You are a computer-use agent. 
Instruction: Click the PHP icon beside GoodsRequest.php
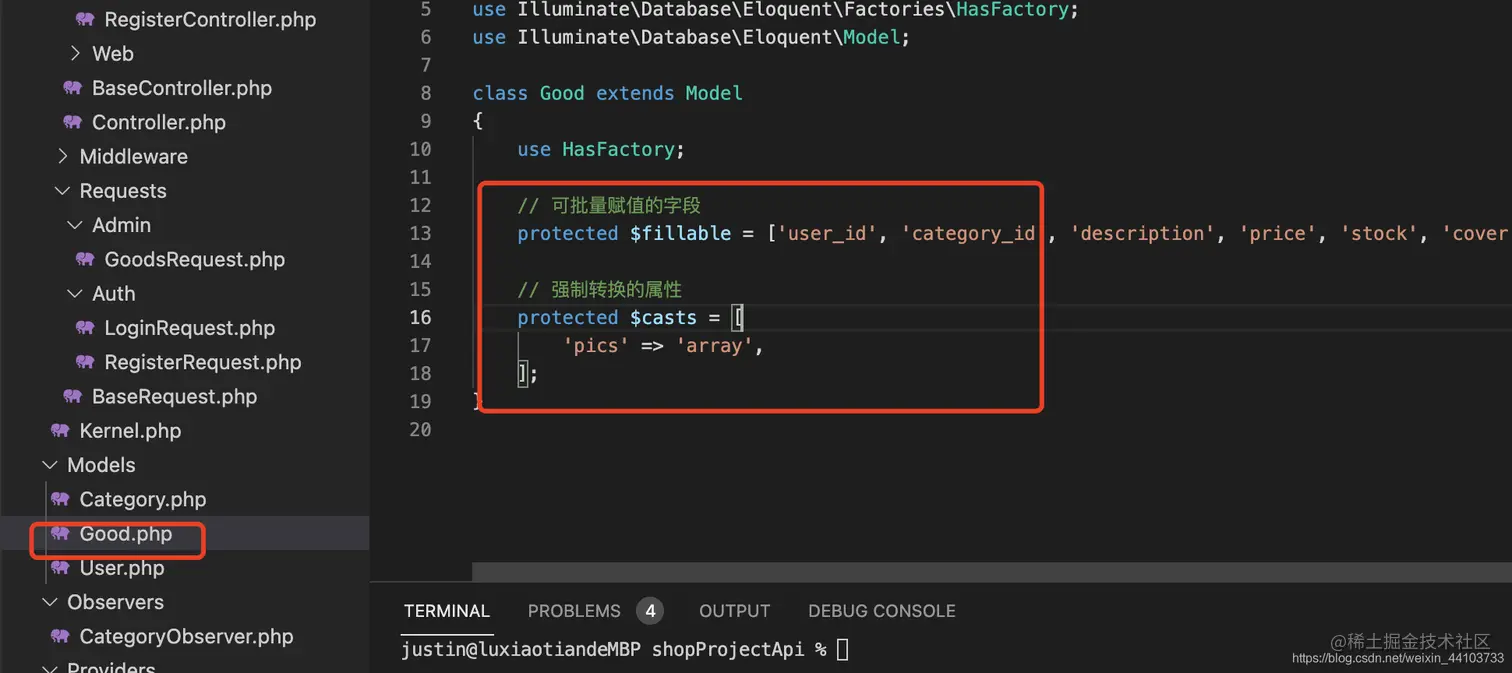pos(85,259)
